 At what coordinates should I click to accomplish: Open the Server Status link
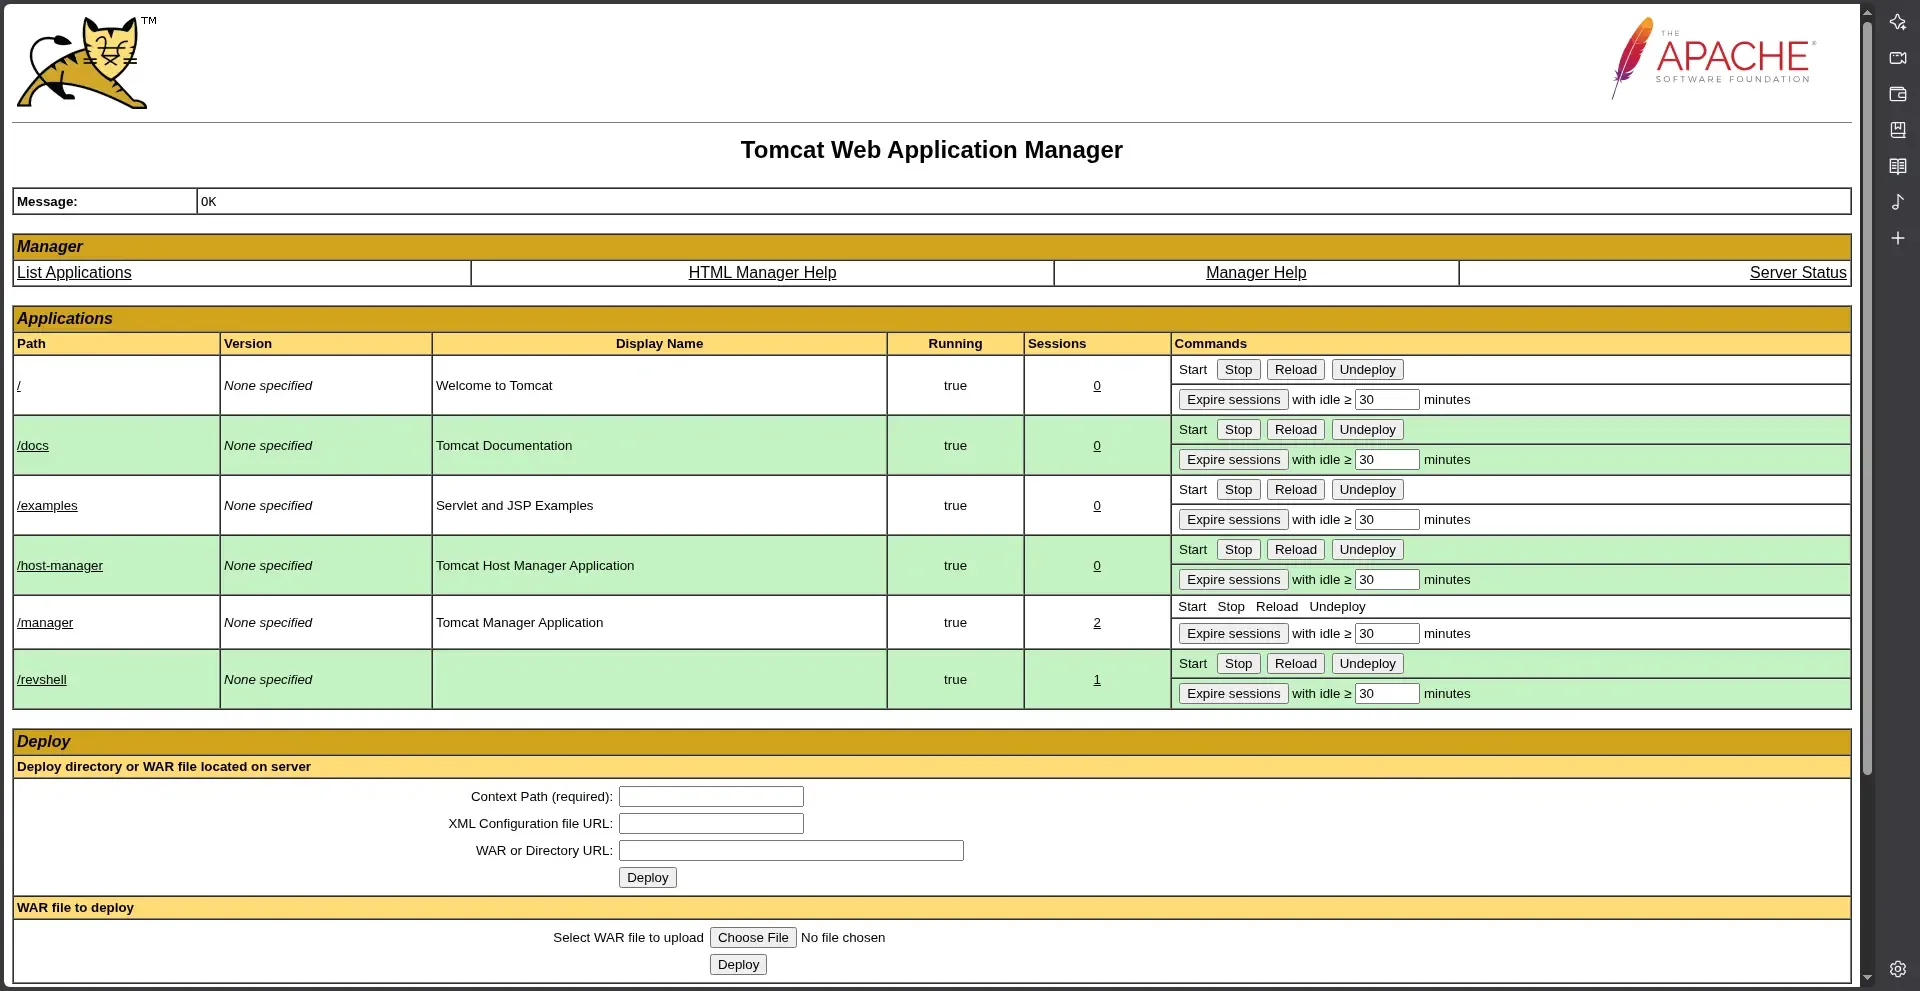[x=1797, y=273]
